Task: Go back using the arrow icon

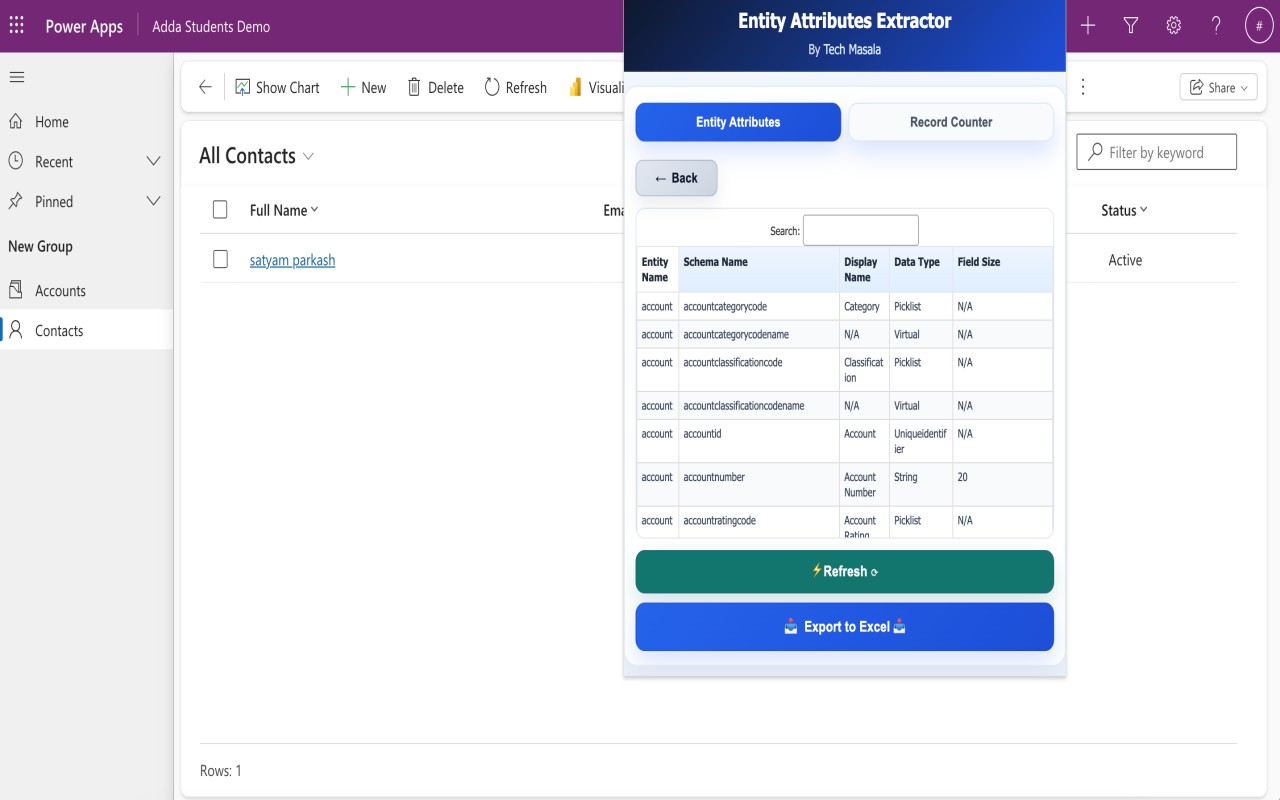Action: coord(205,87)
